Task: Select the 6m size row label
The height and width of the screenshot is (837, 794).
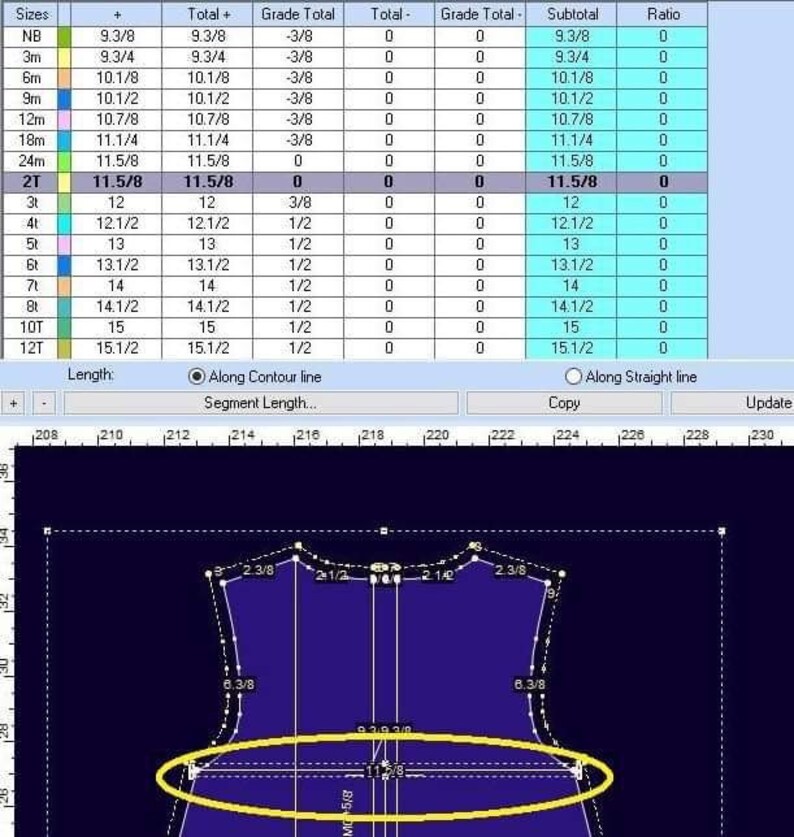Action: (x=31, y=78)
